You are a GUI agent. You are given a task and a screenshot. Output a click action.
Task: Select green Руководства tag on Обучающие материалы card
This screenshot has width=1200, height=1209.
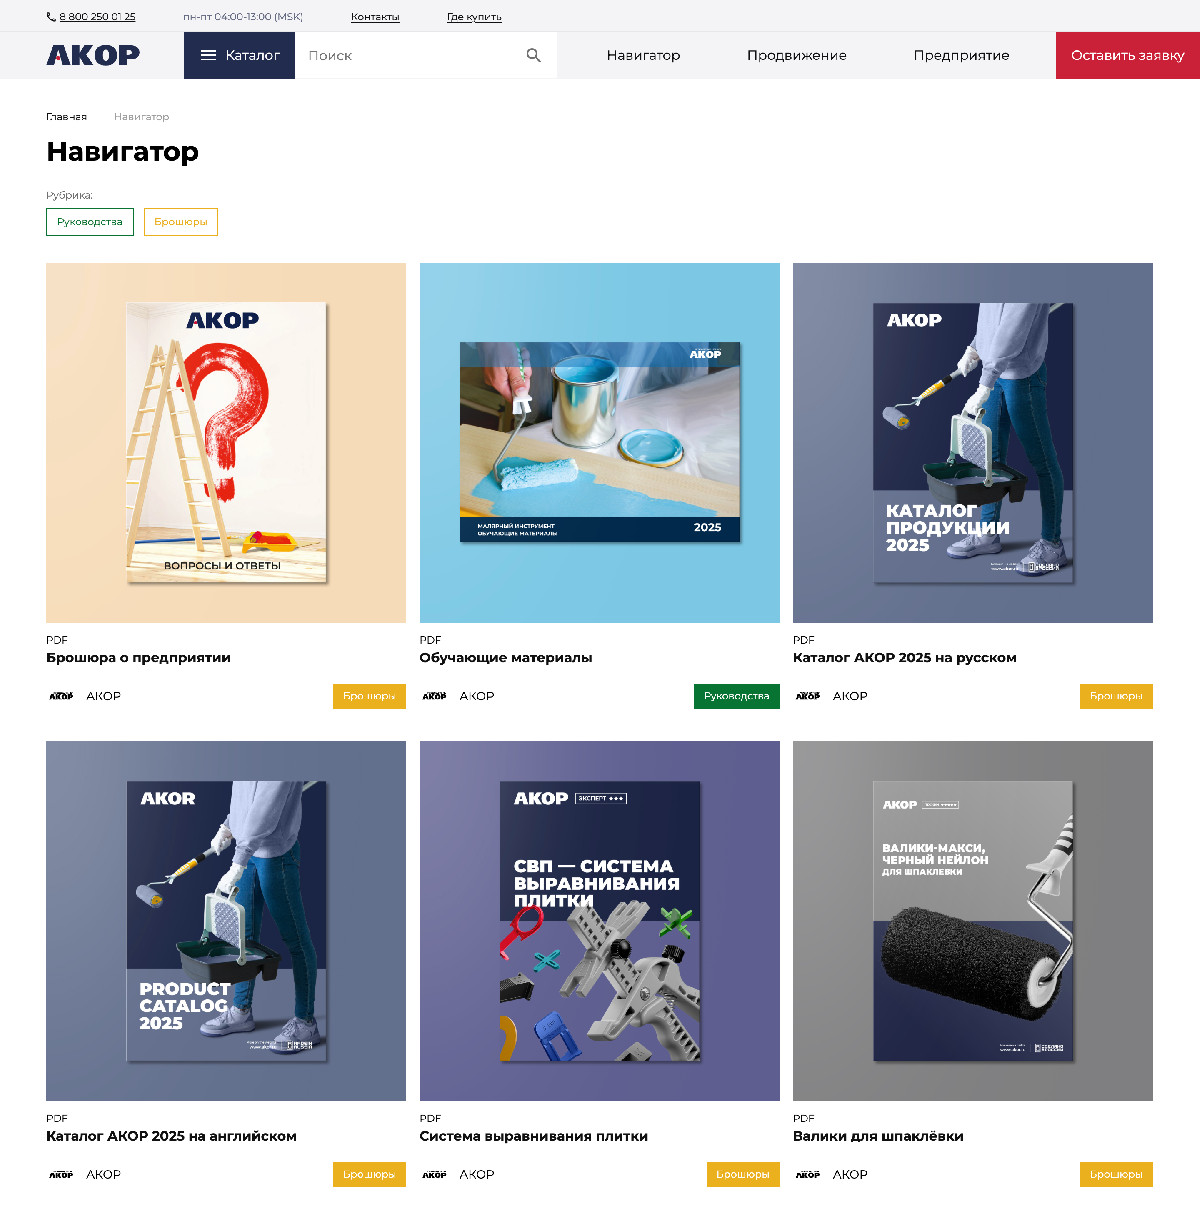tap(737, 696)
